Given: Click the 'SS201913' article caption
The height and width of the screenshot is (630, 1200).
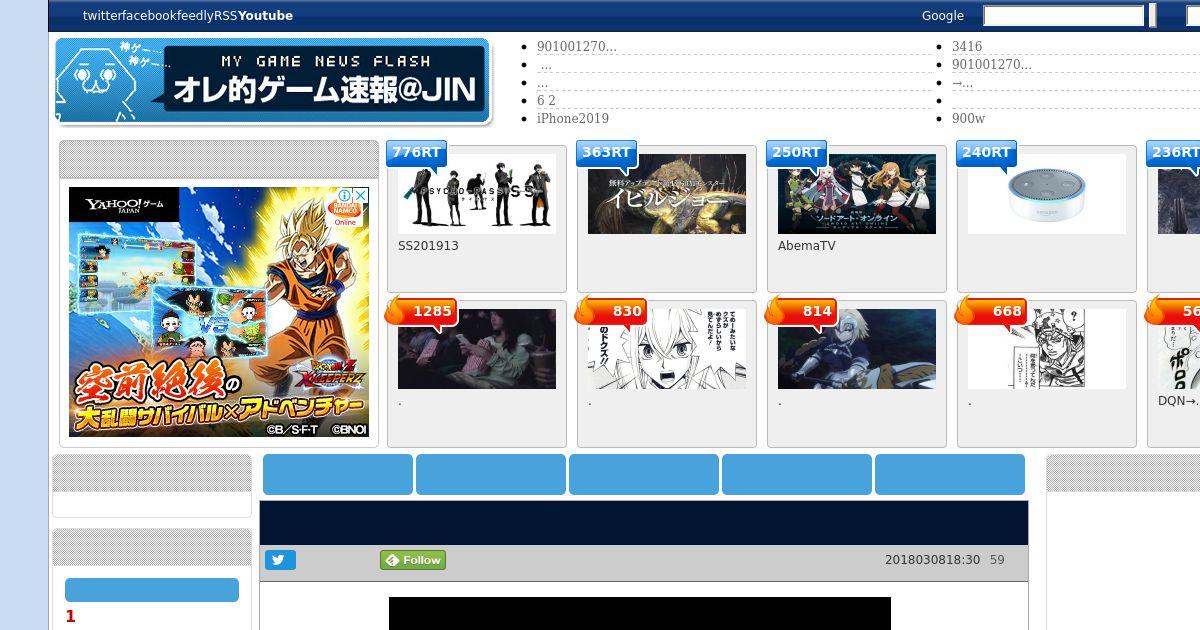Looking at the screenshot, I should [x=428, y=245].
